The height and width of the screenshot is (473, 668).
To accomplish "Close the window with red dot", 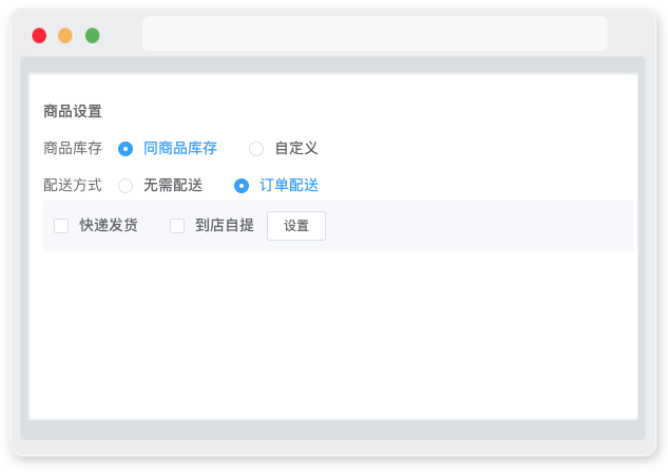I will point(39,36).
